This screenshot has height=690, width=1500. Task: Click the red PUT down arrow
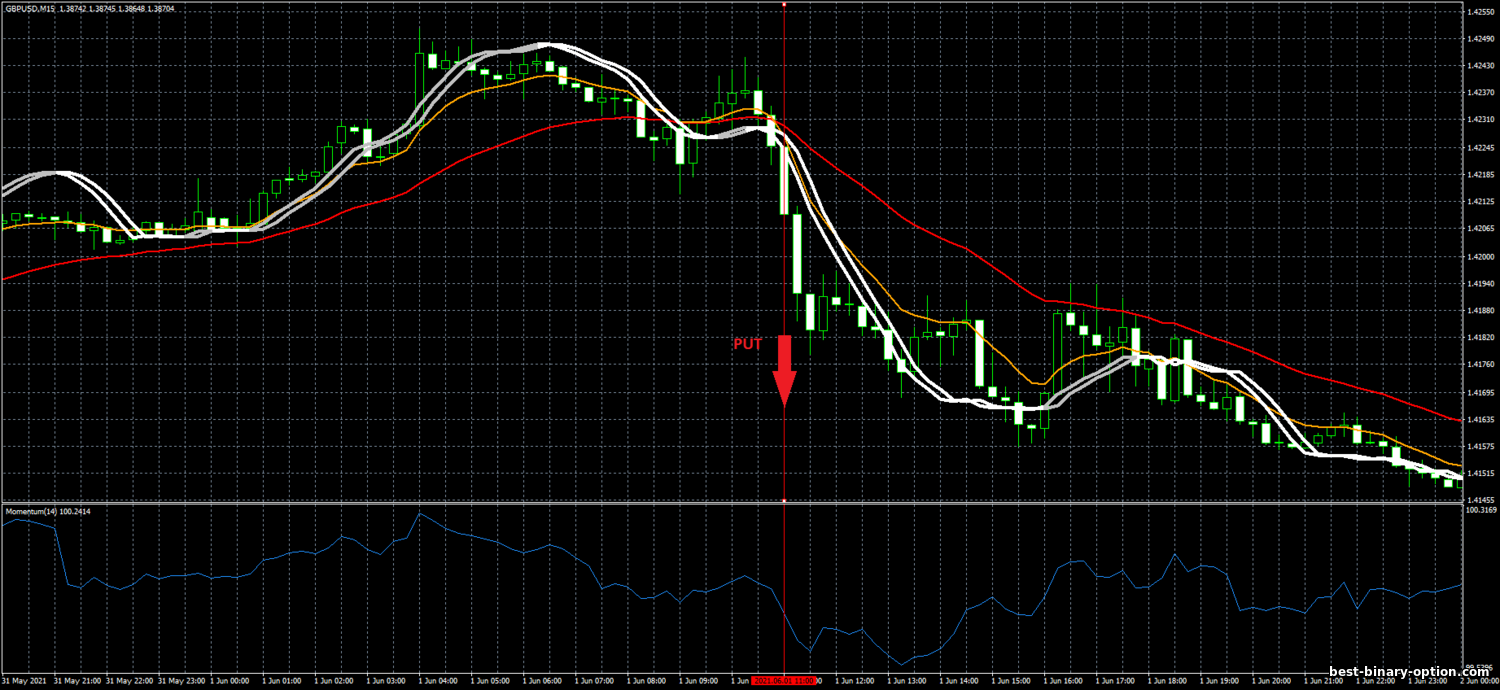[783, 371]
